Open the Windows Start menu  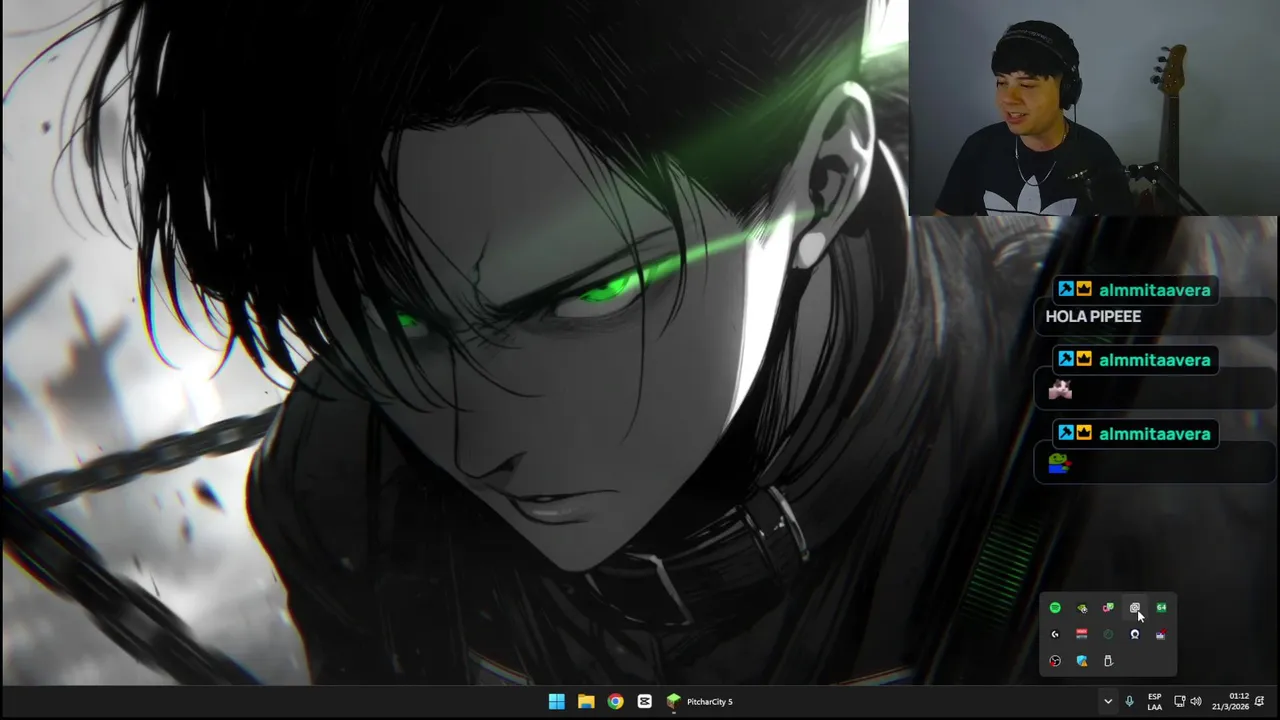pyautogui.click(x=556, y=702)
